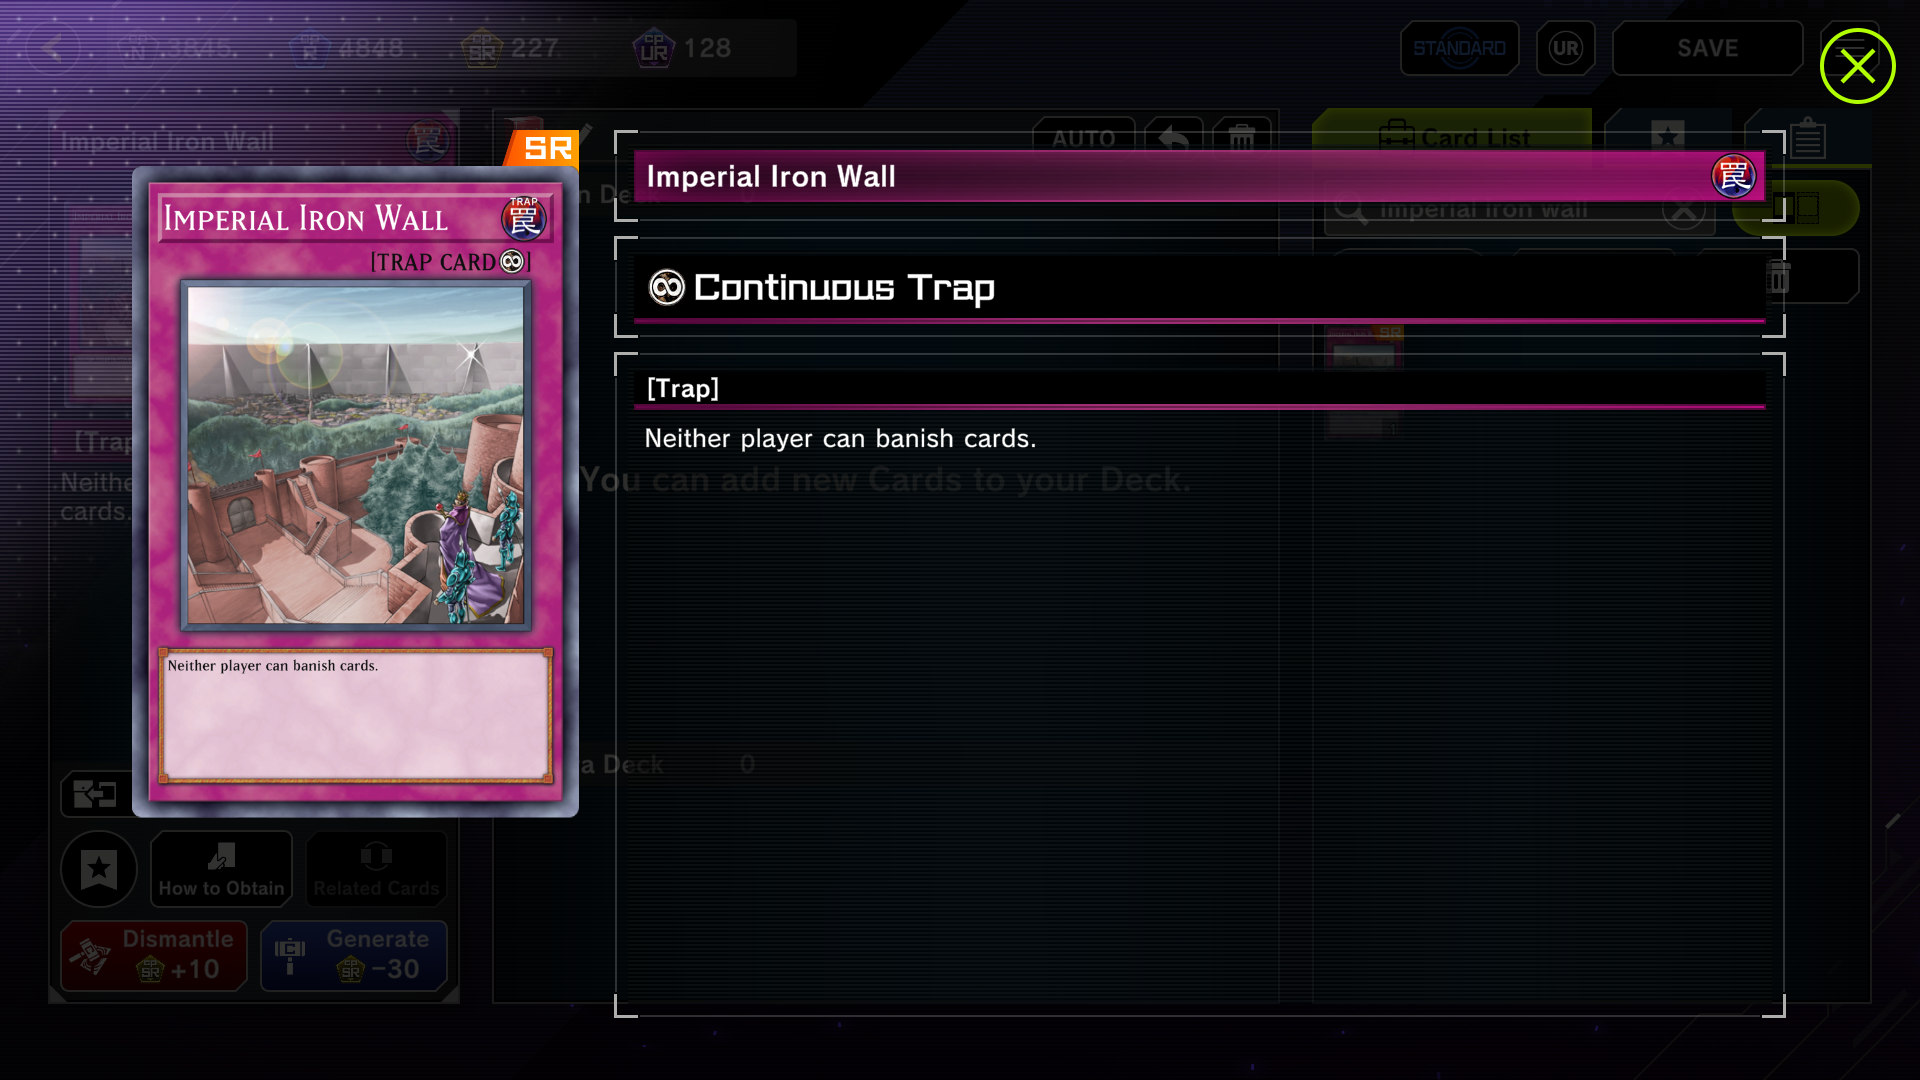The height and width of the screenshot is (1080, 1920).
Task: Bookmark card with the star button
Action: [x=99, y=869]
